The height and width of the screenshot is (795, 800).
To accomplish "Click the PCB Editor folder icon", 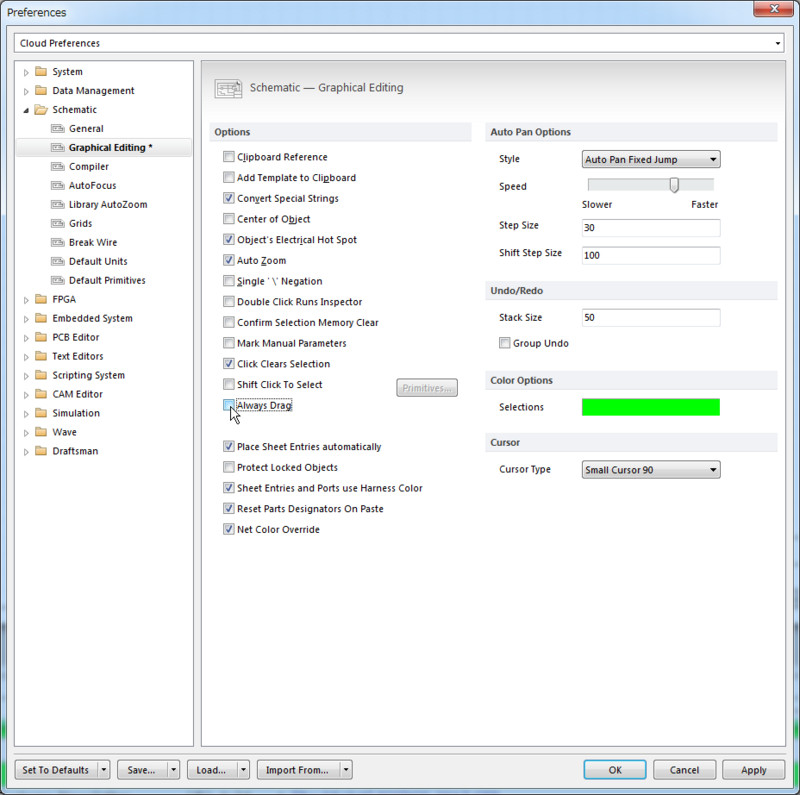I will click(41, 337).
